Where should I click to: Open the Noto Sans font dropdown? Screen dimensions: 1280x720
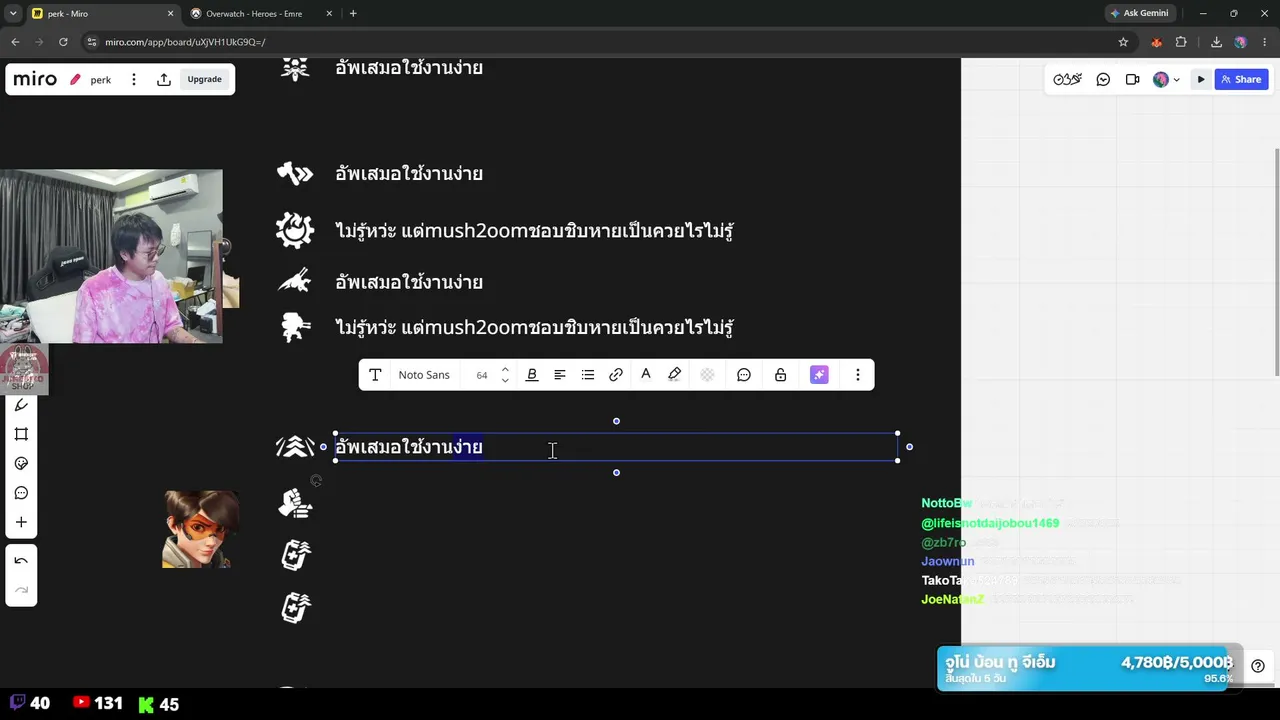(424, 375)
